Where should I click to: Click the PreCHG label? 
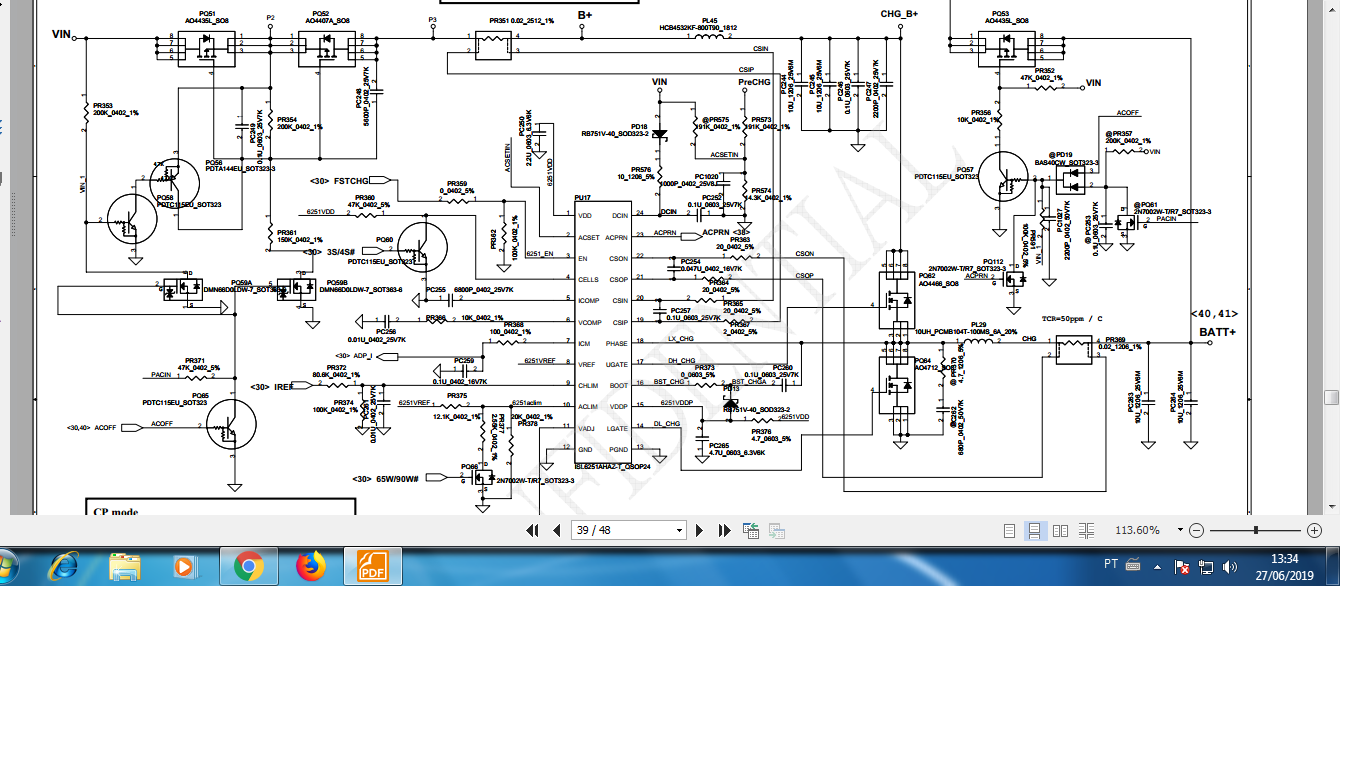click(754, 82)
